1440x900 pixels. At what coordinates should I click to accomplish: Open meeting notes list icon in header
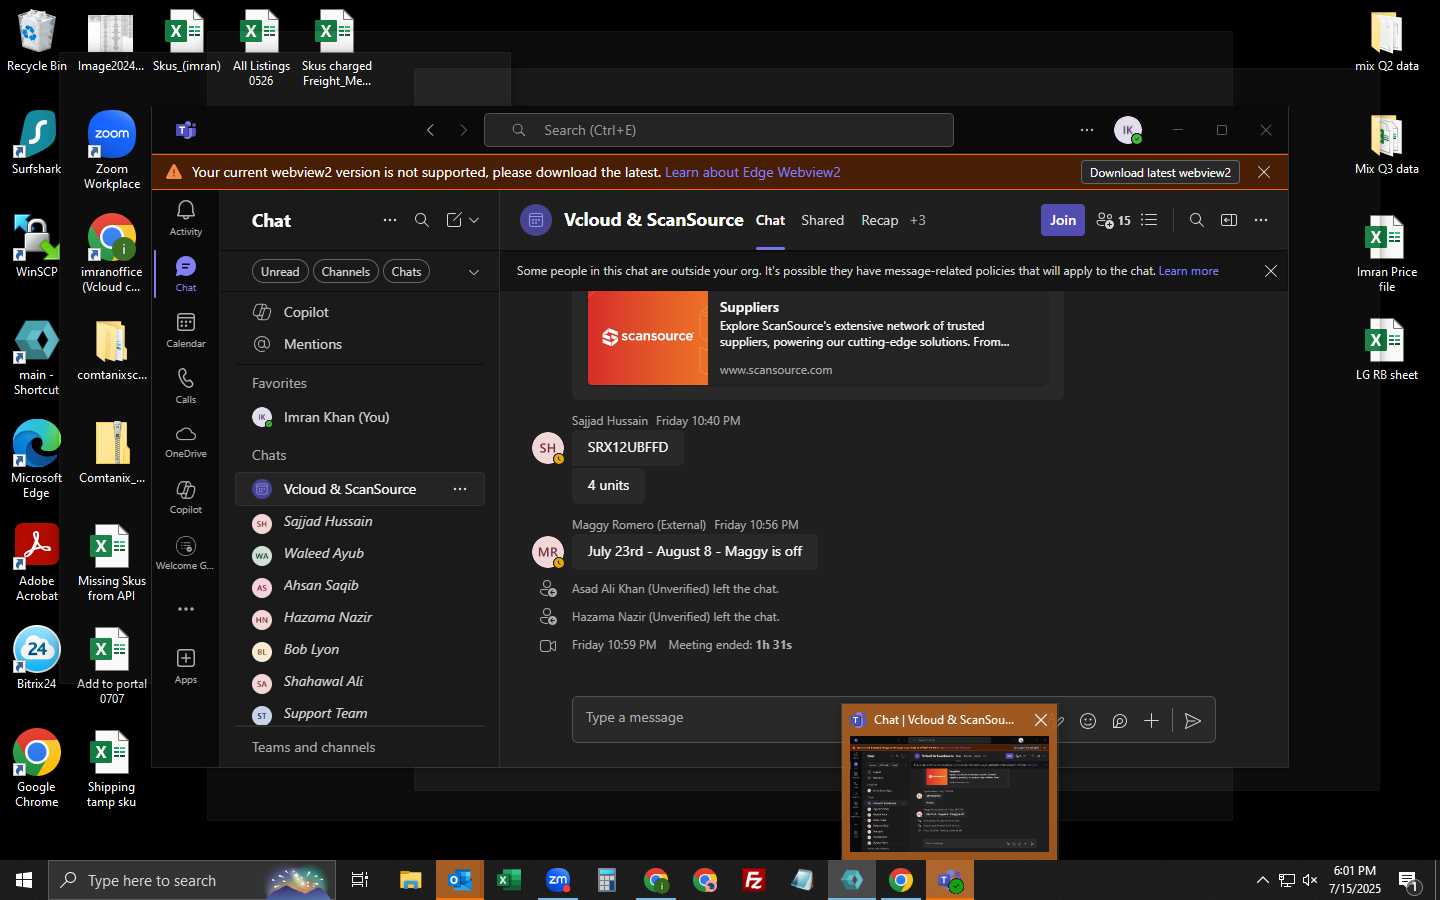(1149, 220)
